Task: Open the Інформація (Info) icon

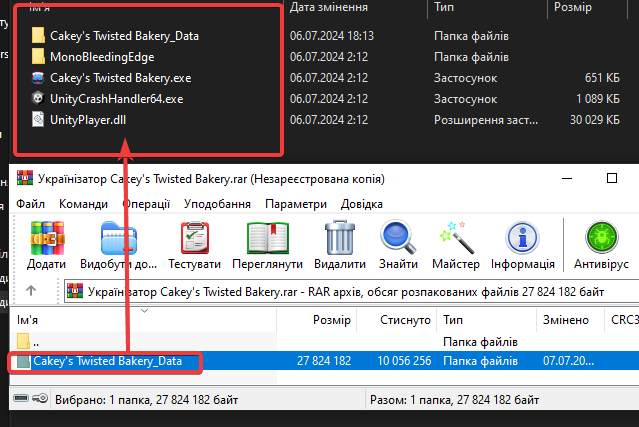Action: click(522, 238)
